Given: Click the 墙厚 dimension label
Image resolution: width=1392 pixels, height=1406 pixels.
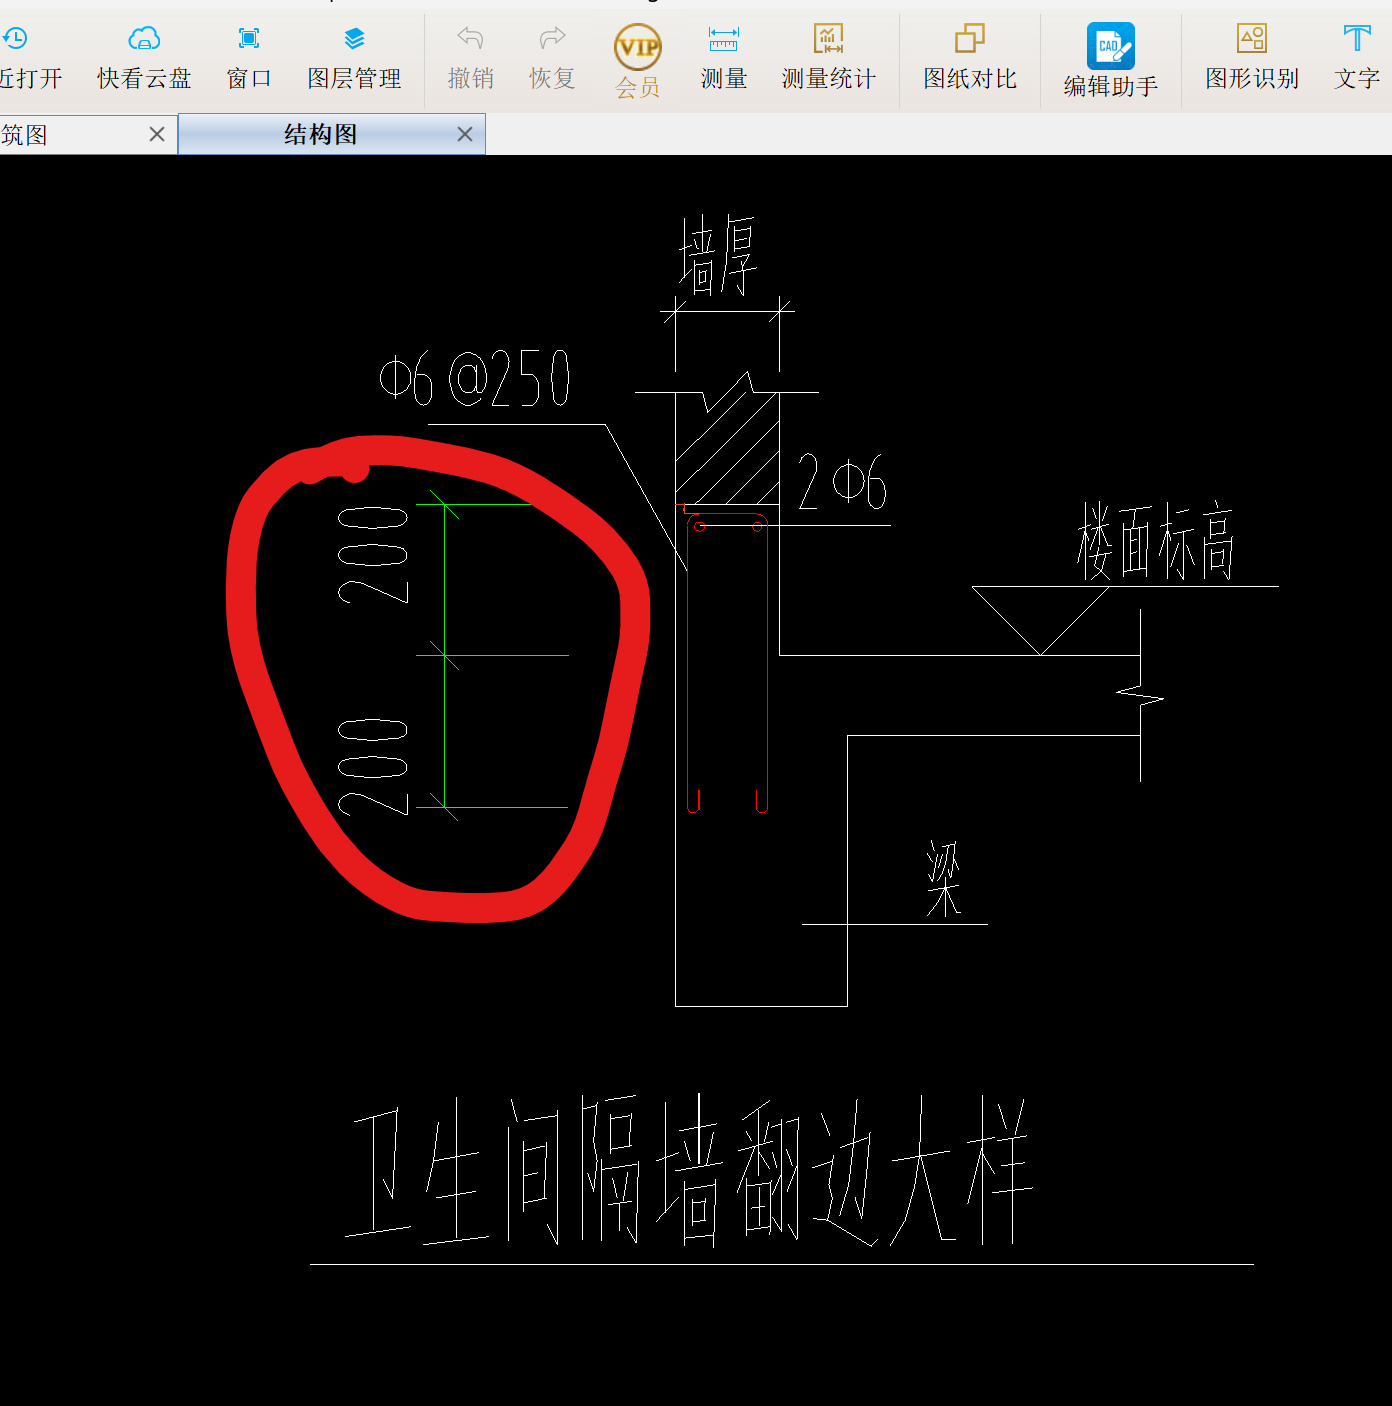Looking at the screenshot, I should point(718,255).
